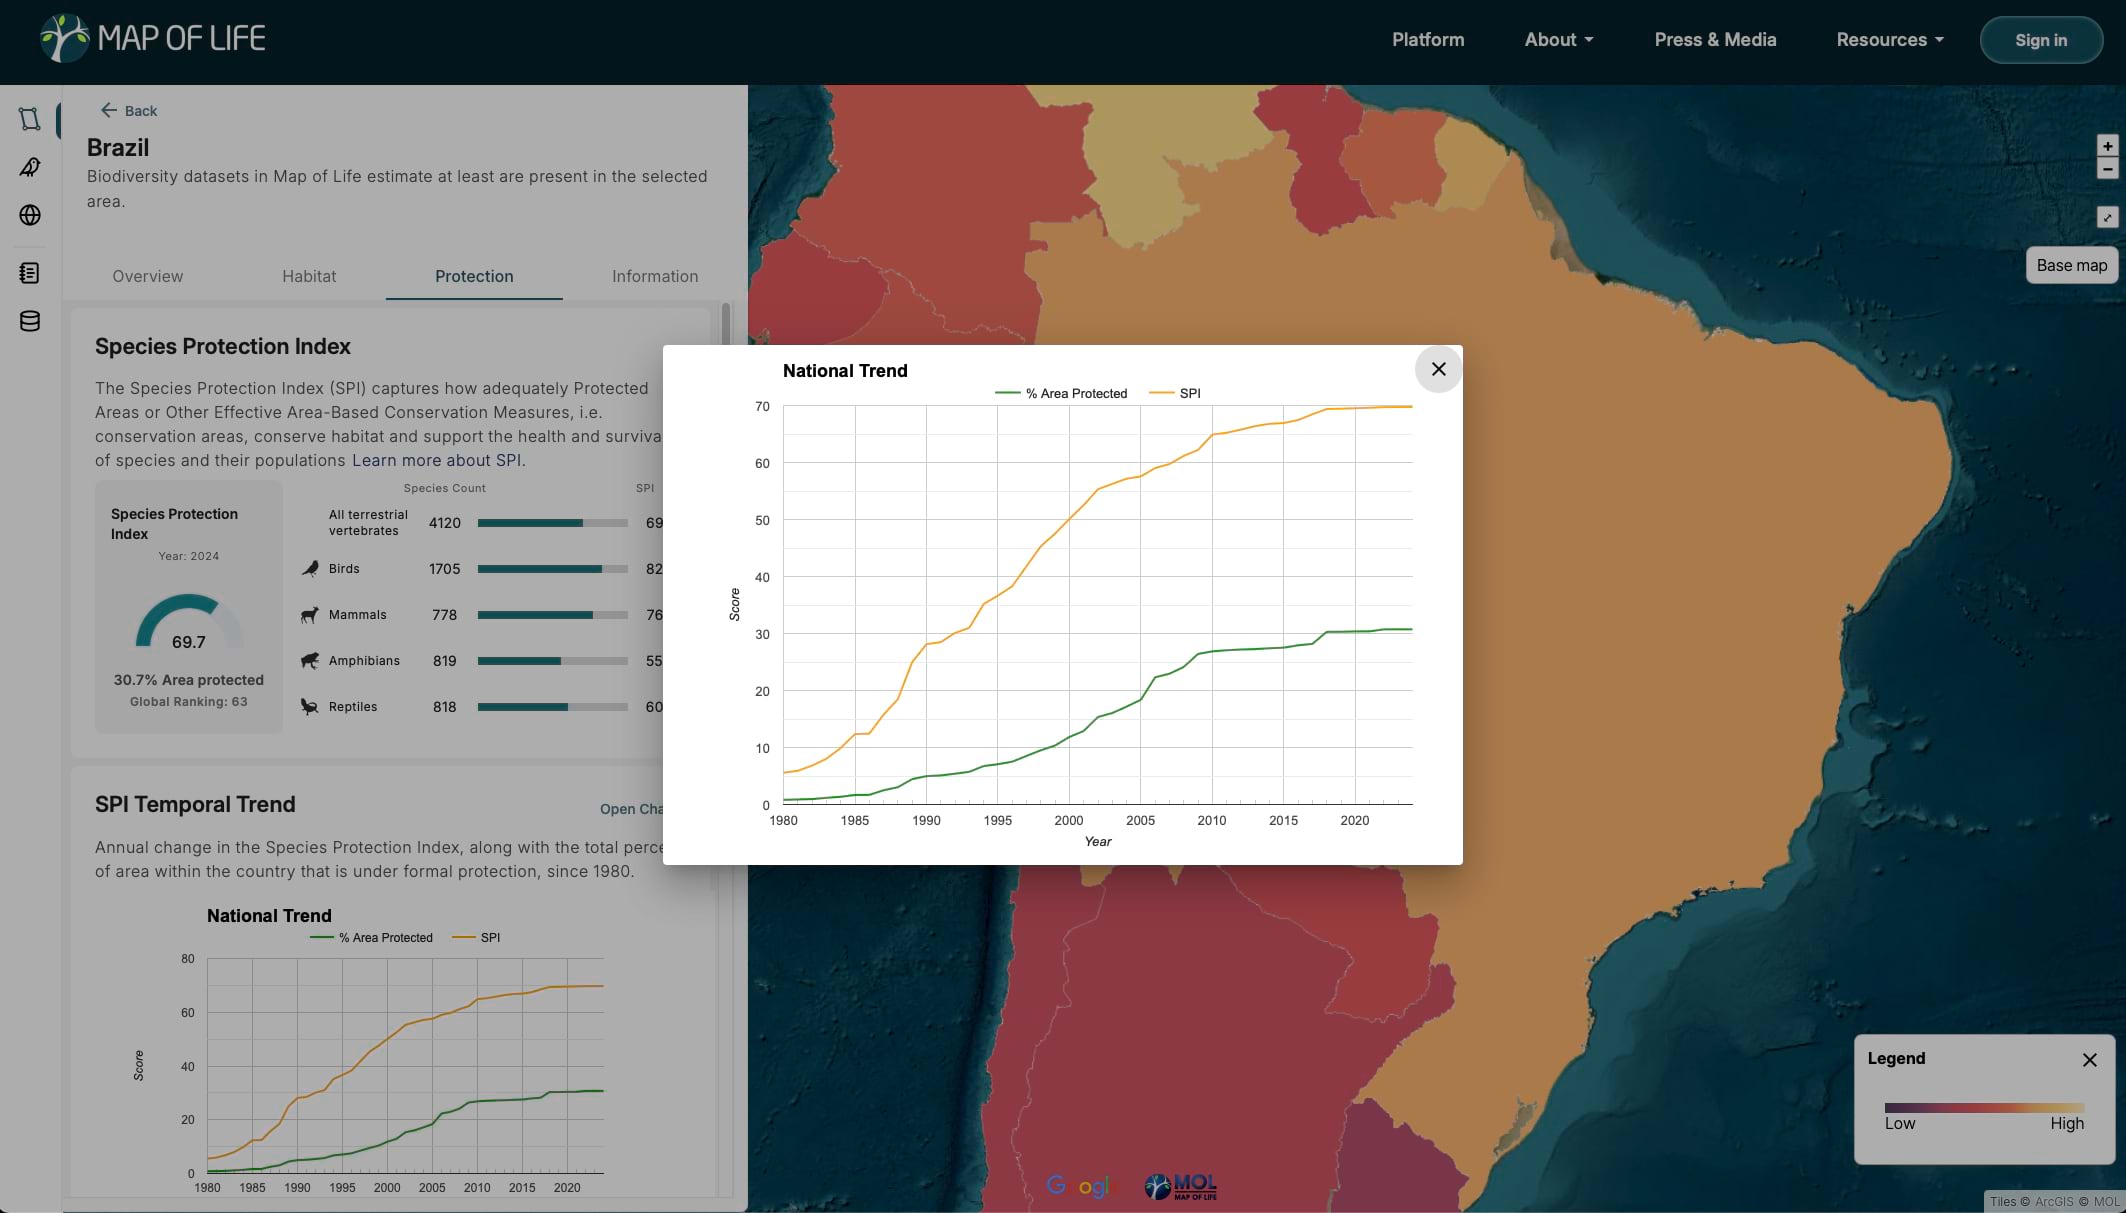
Task: Open the globe sidebar icon
Action: [x=29, y=215]
